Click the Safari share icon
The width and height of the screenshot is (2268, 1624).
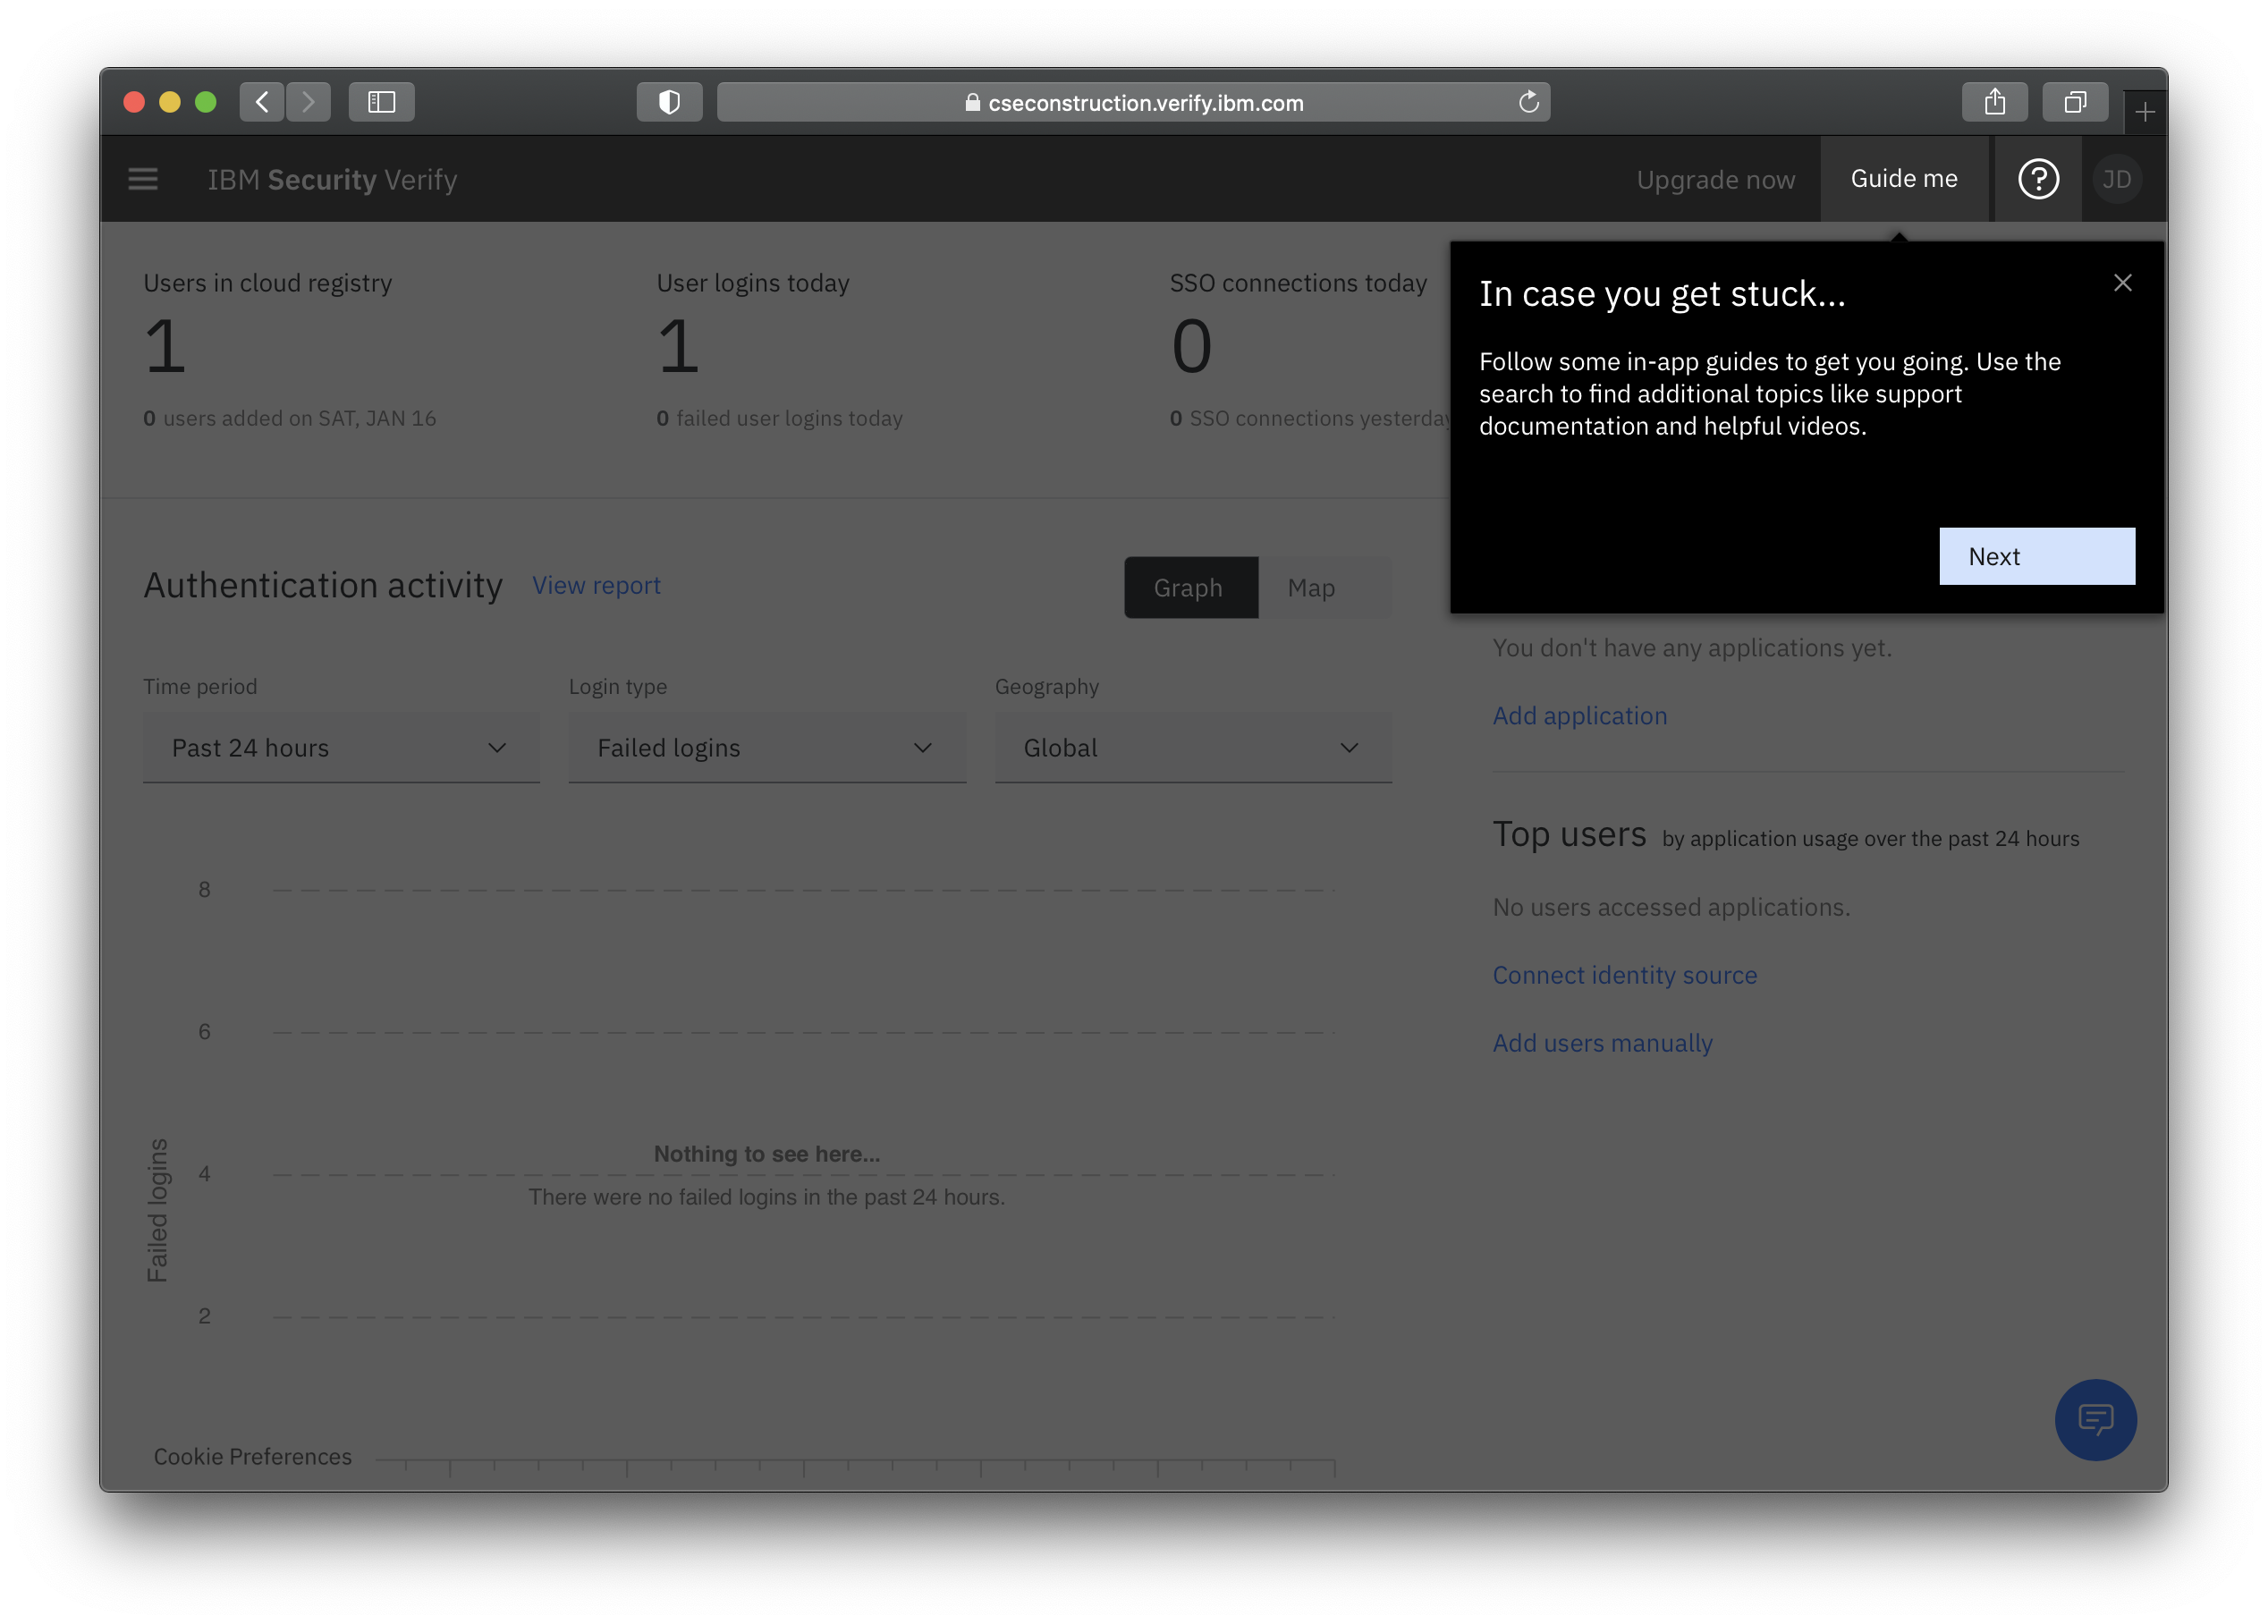1994,102
